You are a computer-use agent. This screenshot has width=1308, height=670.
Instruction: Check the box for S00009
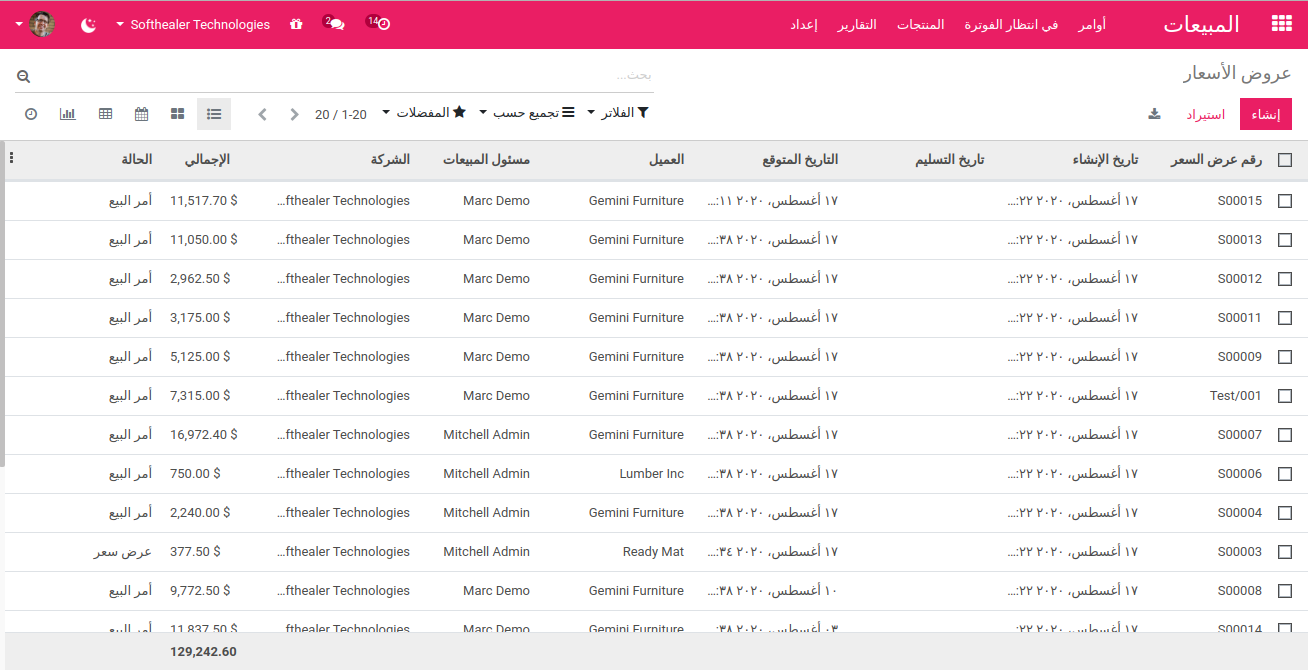[x=1285, y=357]
